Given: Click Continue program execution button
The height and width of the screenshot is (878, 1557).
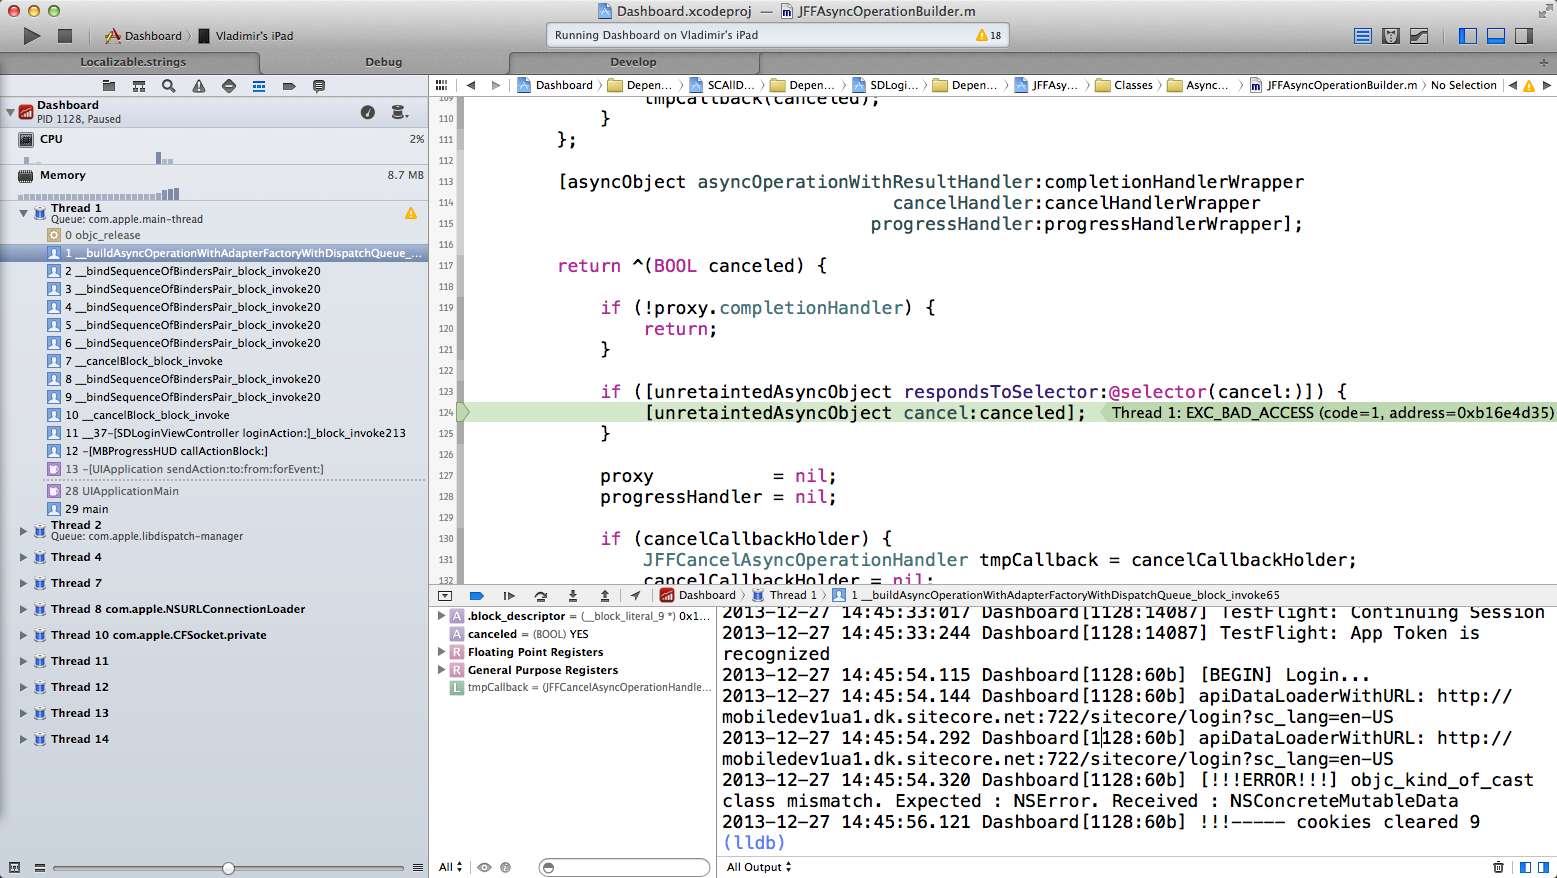Looking at the screenshot, I should pos(509,595).
